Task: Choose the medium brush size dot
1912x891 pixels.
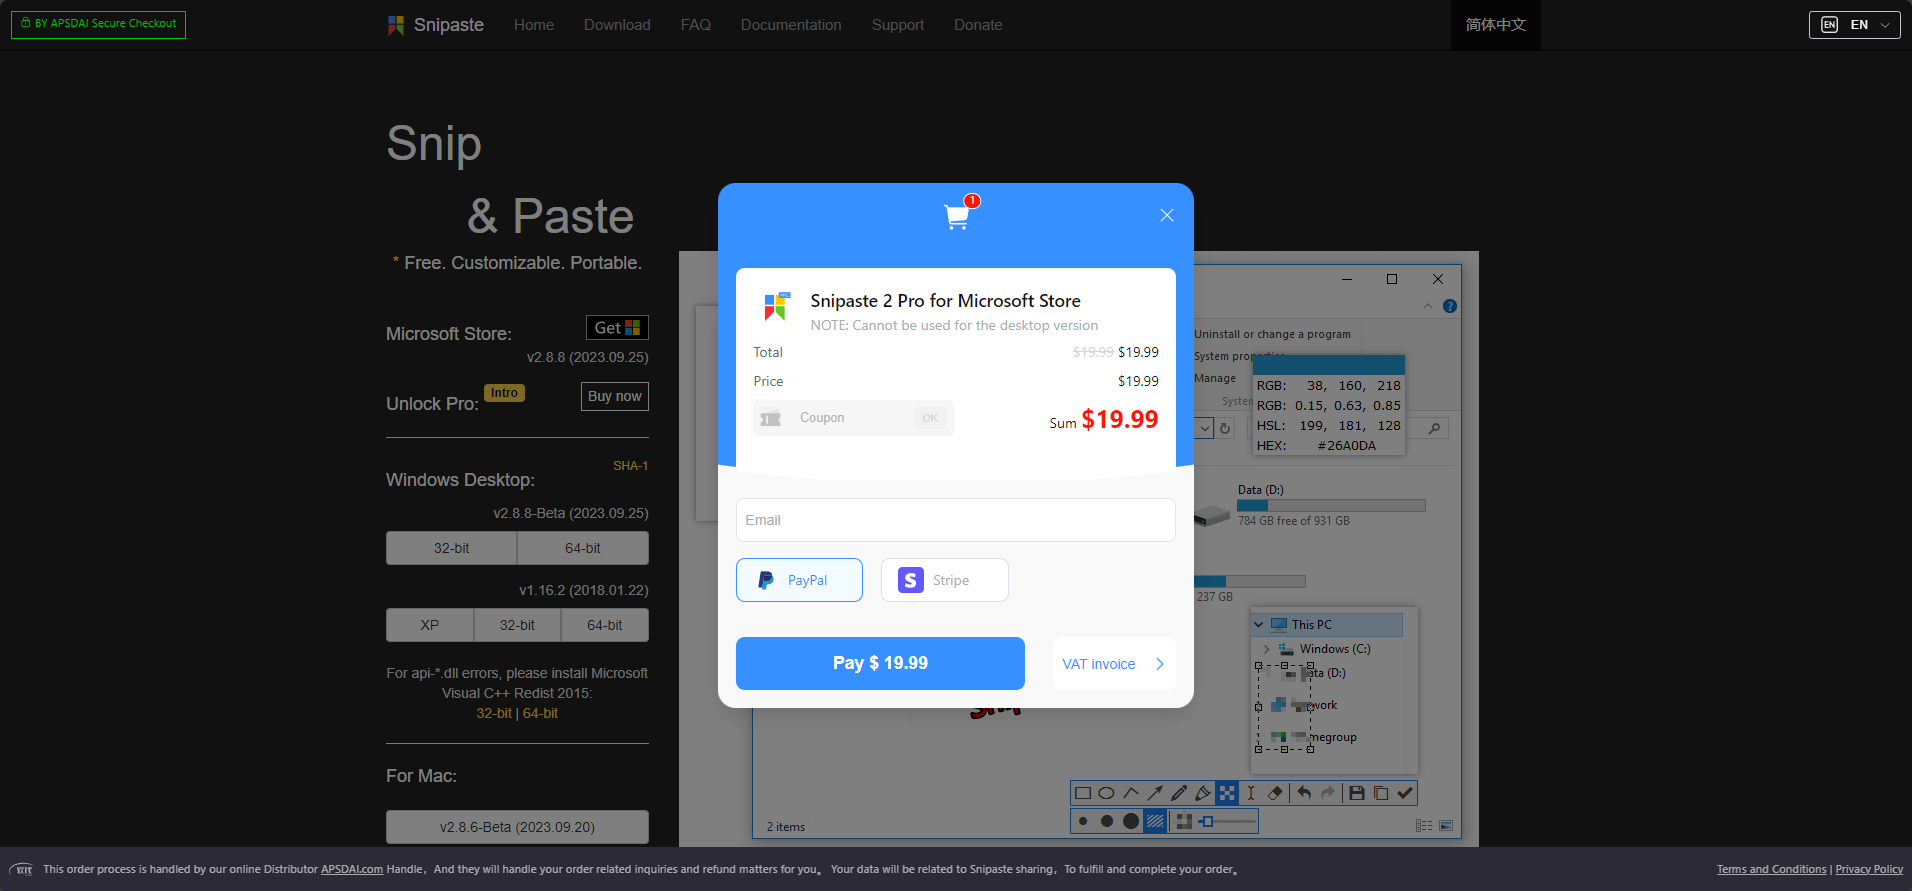Action: coord(1107,821)
